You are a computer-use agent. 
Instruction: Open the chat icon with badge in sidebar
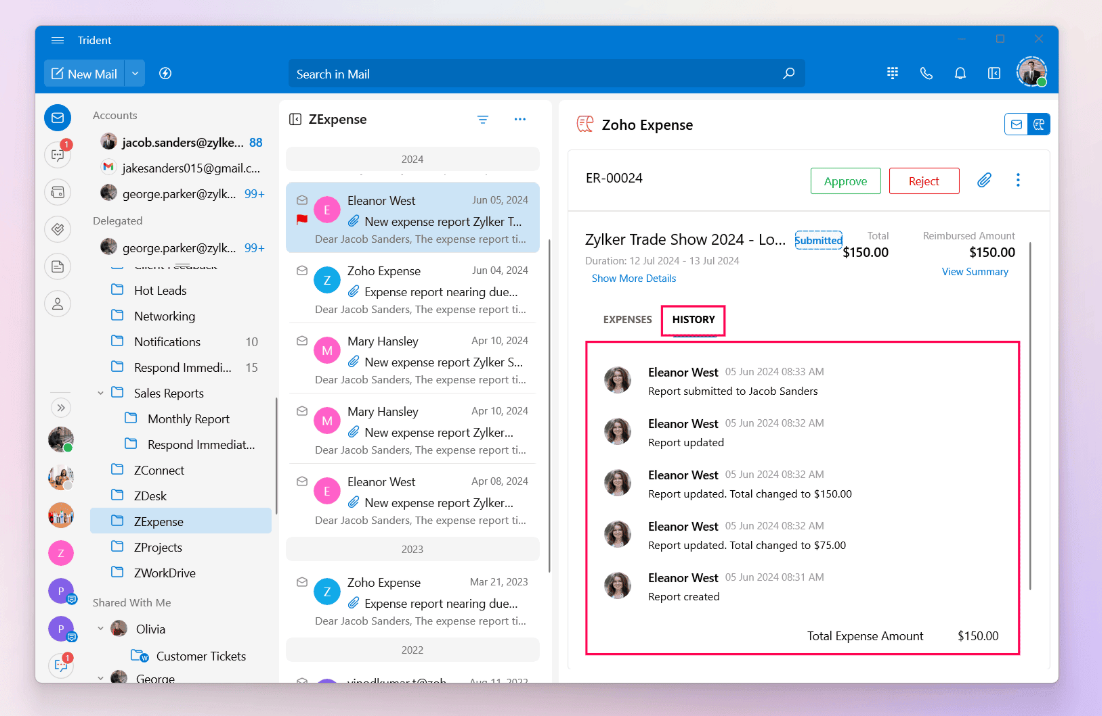(58, 154)
